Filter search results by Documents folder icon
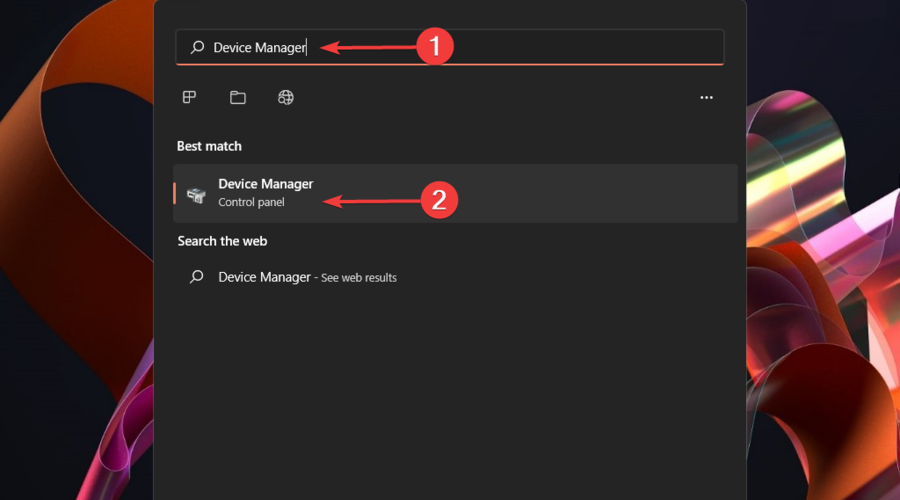Screen dimensions: 900x500 coord(237,97)
